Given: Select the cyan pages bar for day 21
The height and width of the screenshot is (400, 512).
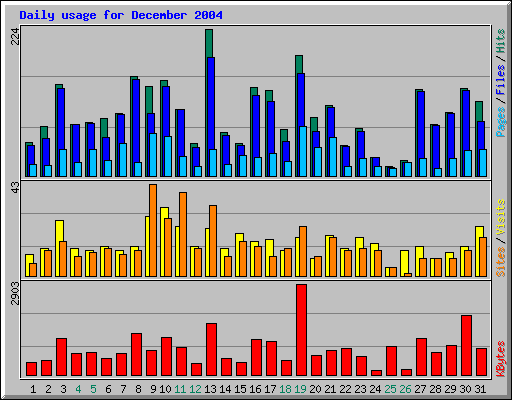Looking at the screenshot, I should click(x=333, y=157).
